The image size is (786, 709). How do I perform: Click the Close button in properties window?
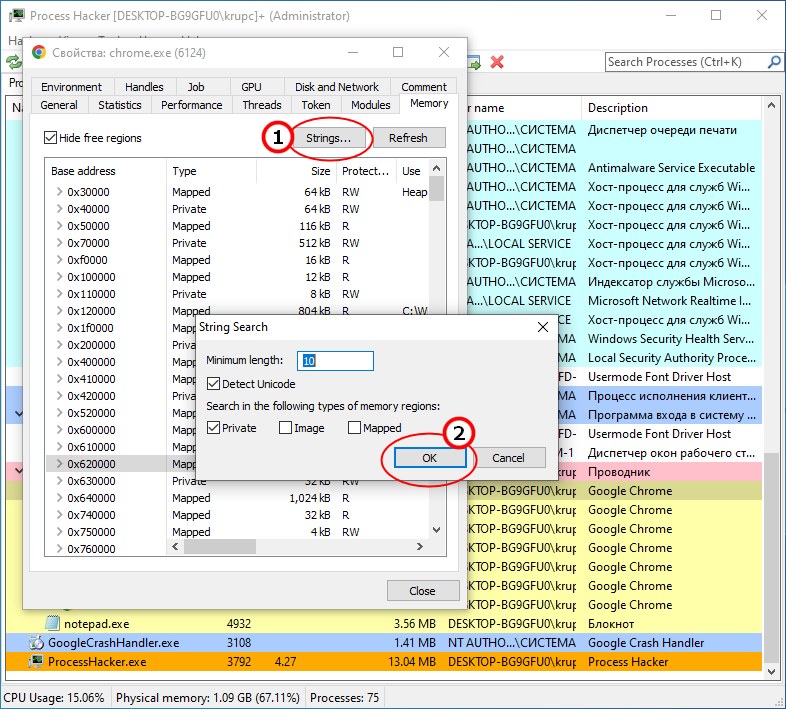point(423,591)
